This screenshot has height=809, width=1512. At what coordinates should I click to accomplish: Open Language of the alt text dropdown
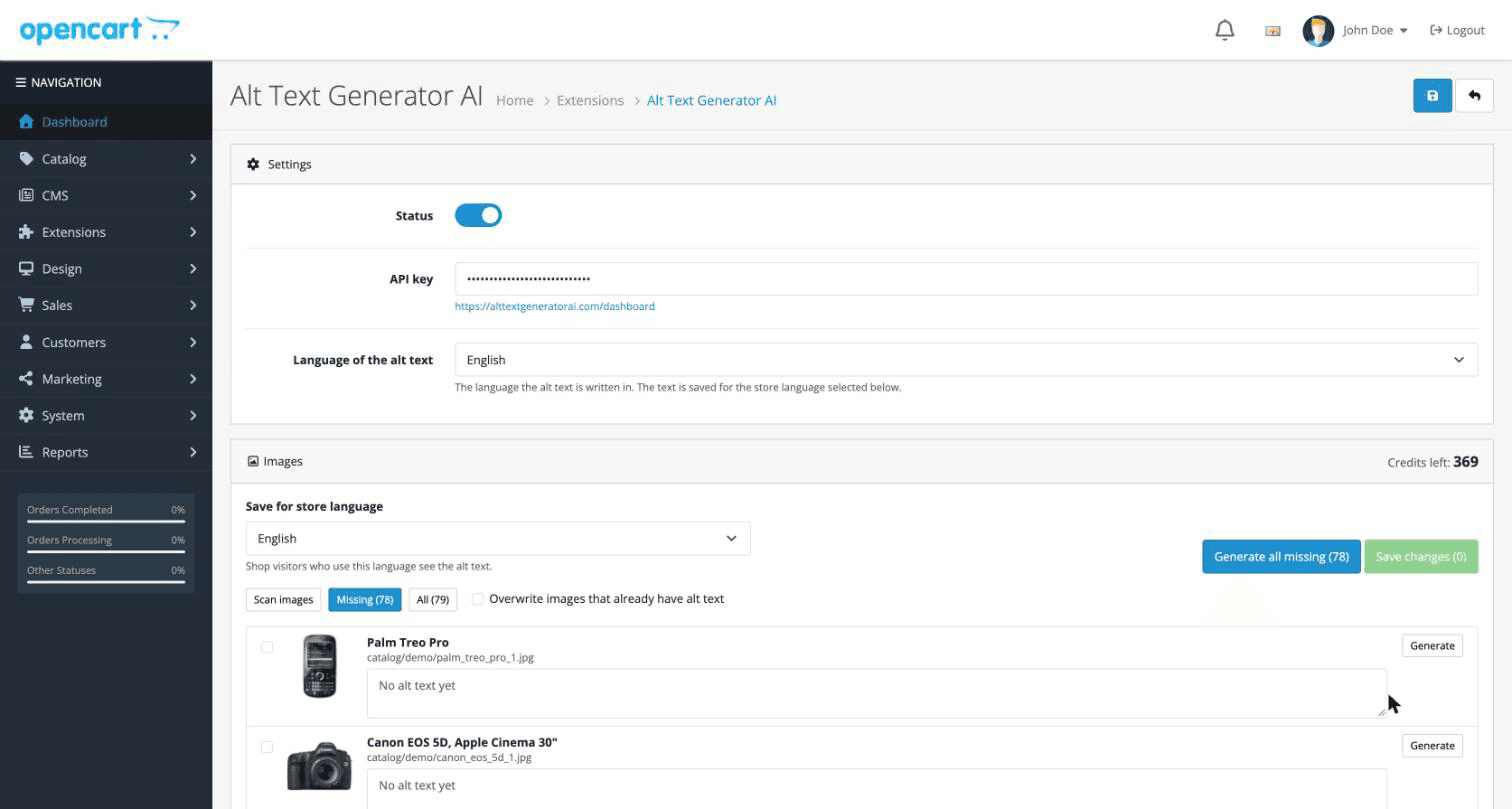click(x=966, y=360)
